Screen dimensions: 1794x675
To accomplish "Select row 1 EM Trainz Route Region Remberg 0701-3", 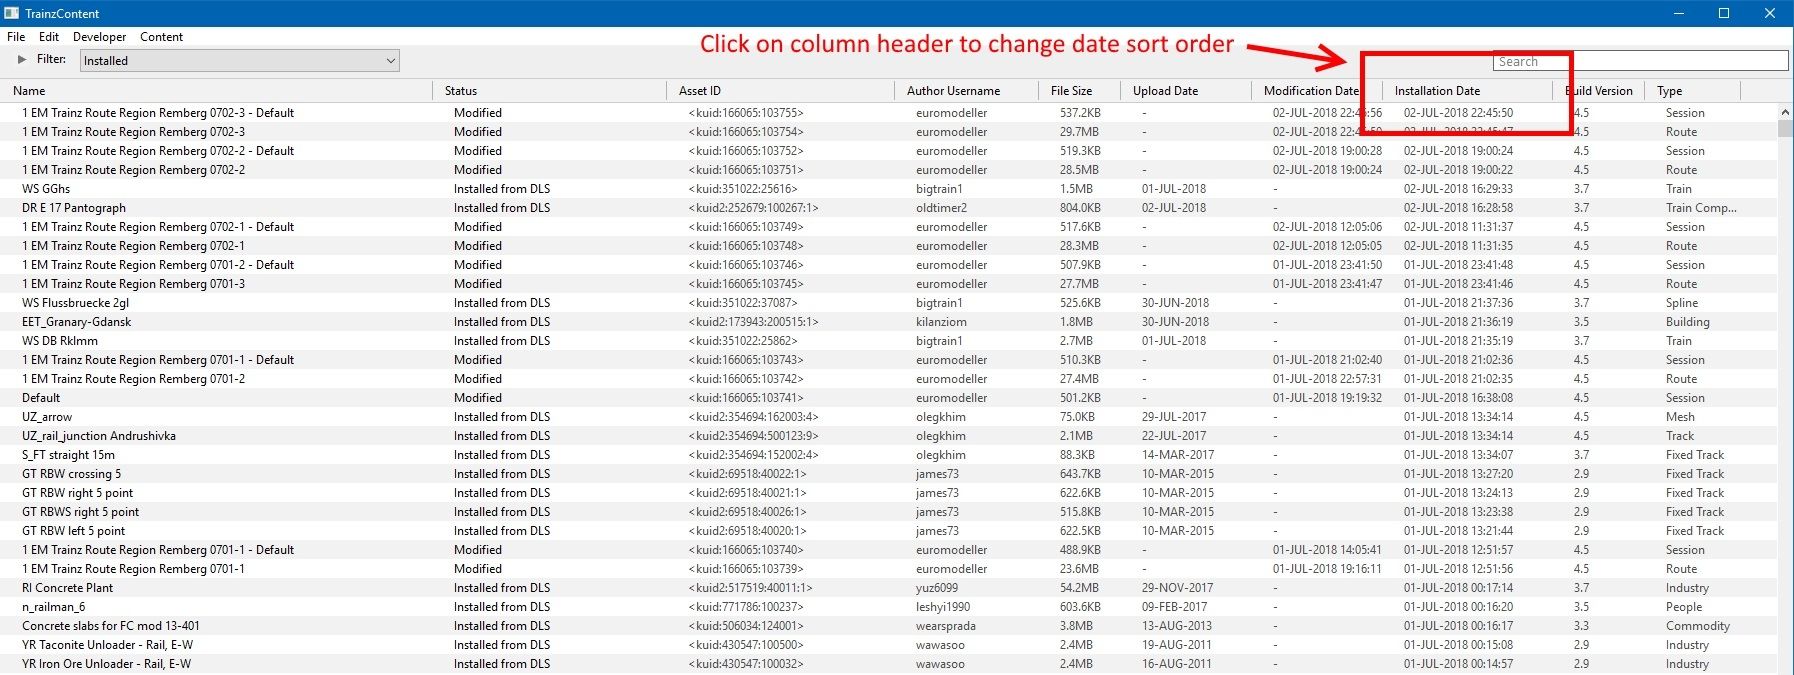I will coord(890,284).
